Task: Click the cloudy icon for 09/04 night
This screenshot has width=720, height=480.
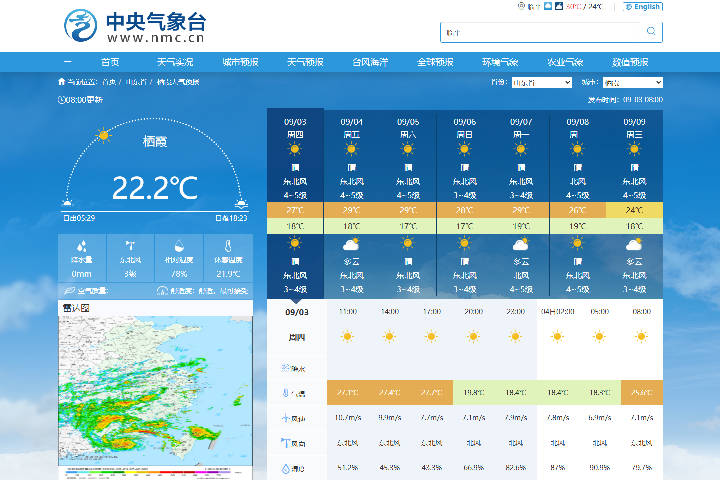Action: click(351, 244)
